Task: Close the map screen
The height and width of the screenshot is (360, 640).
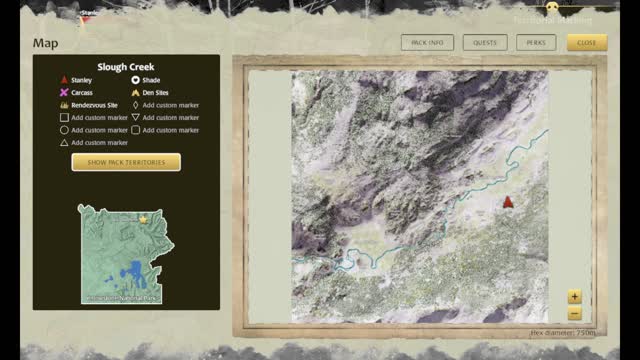Action: (x=587, y=42)
